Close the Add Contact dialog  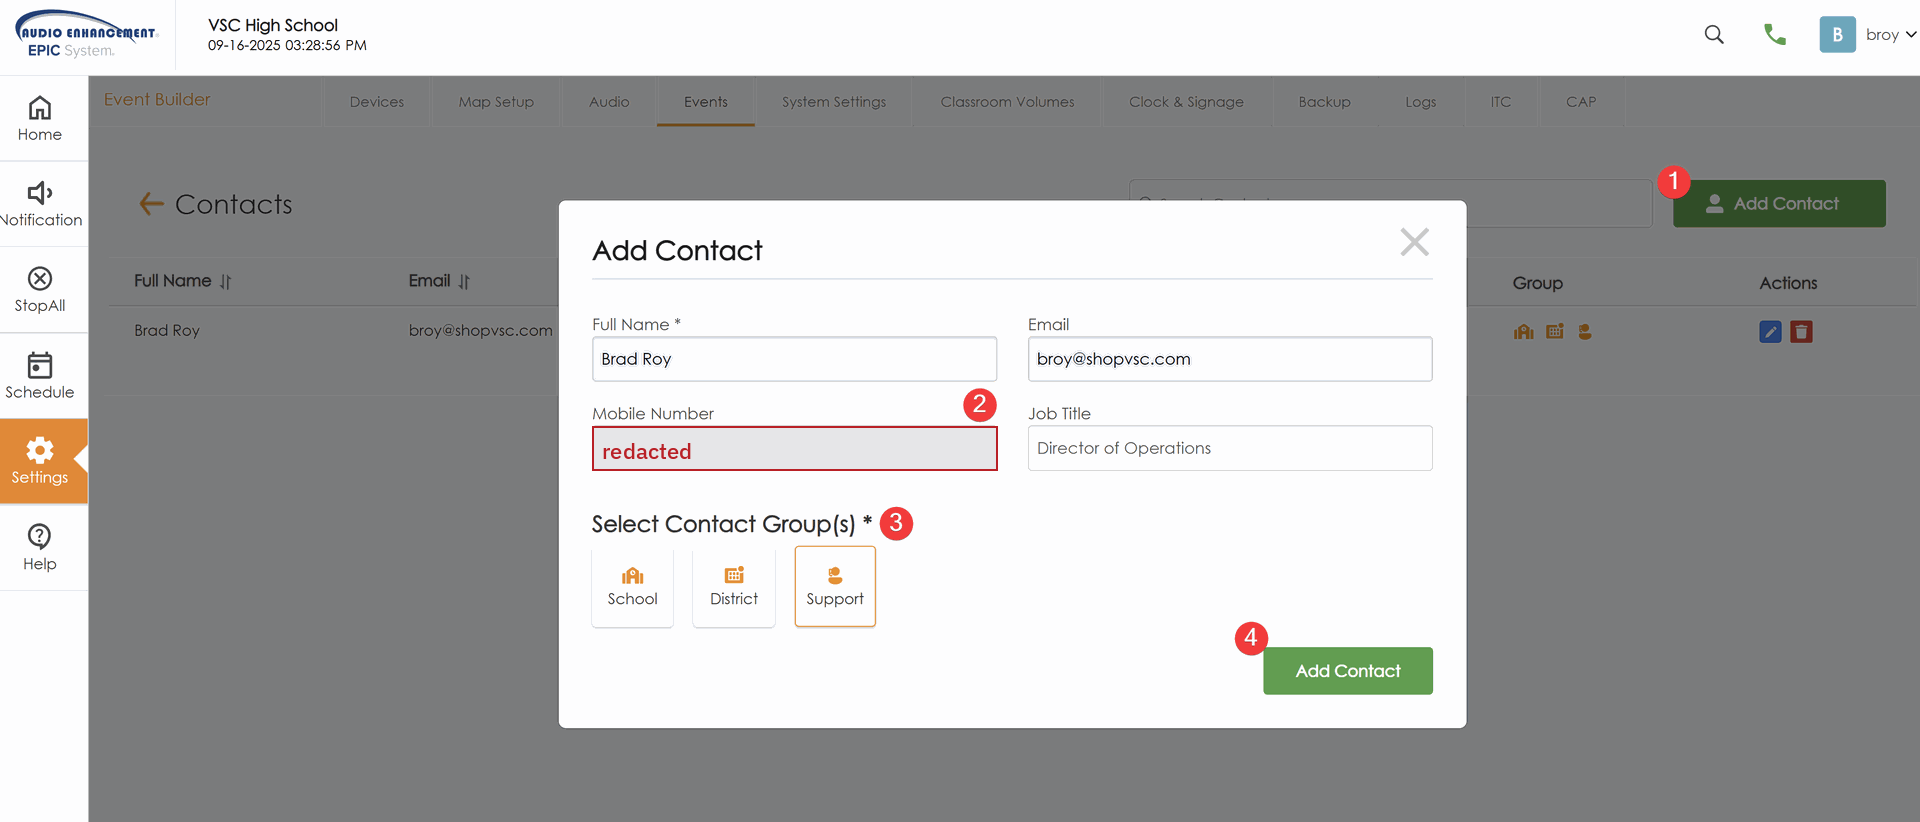point(1414,242)
